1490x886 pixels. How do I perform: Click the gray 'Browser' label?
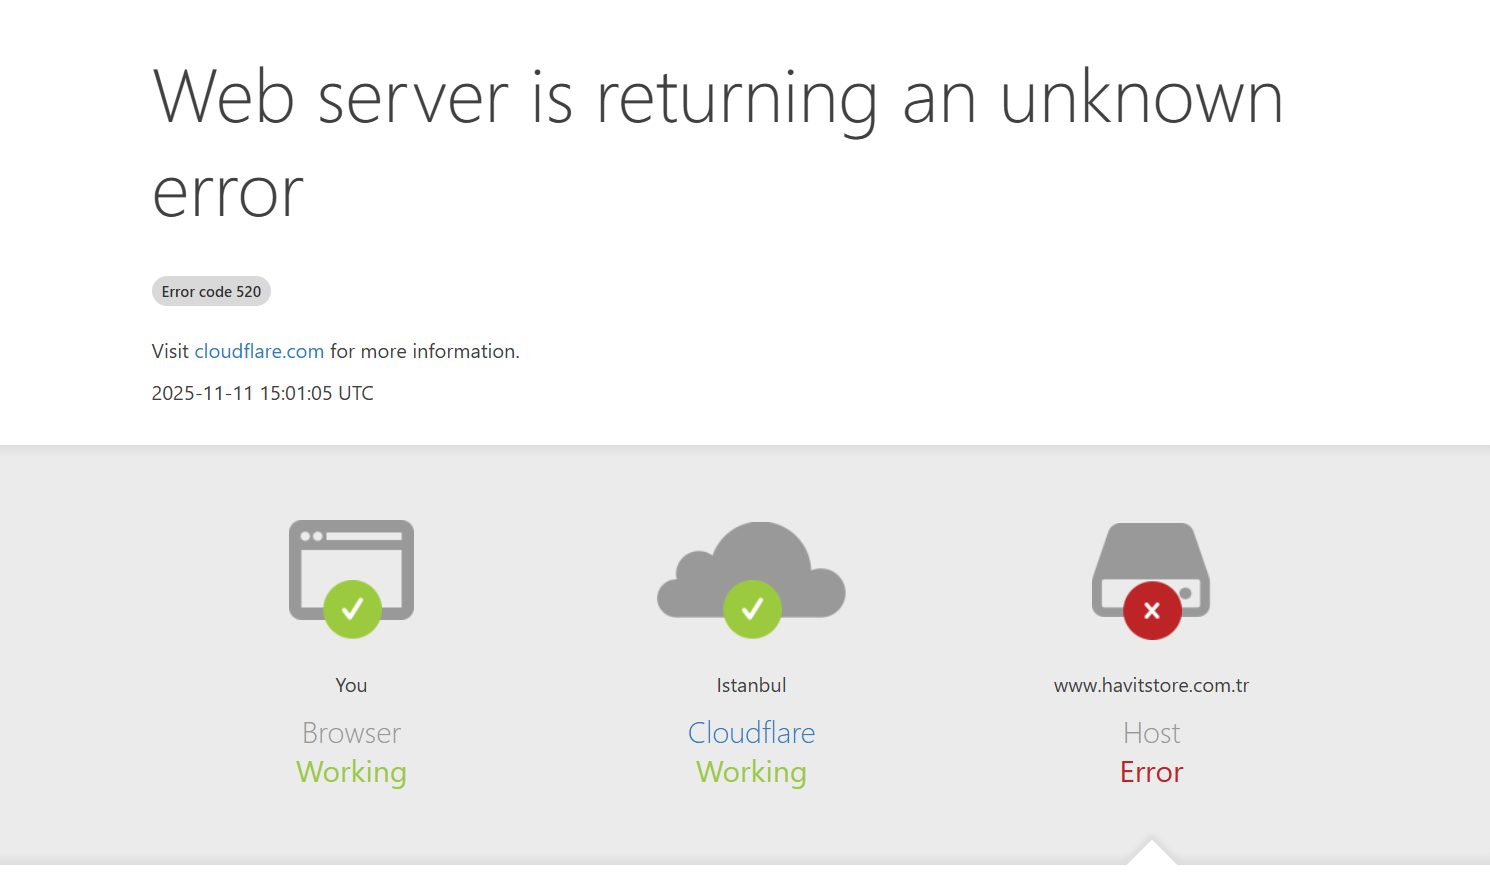click(x=351, y=733)
